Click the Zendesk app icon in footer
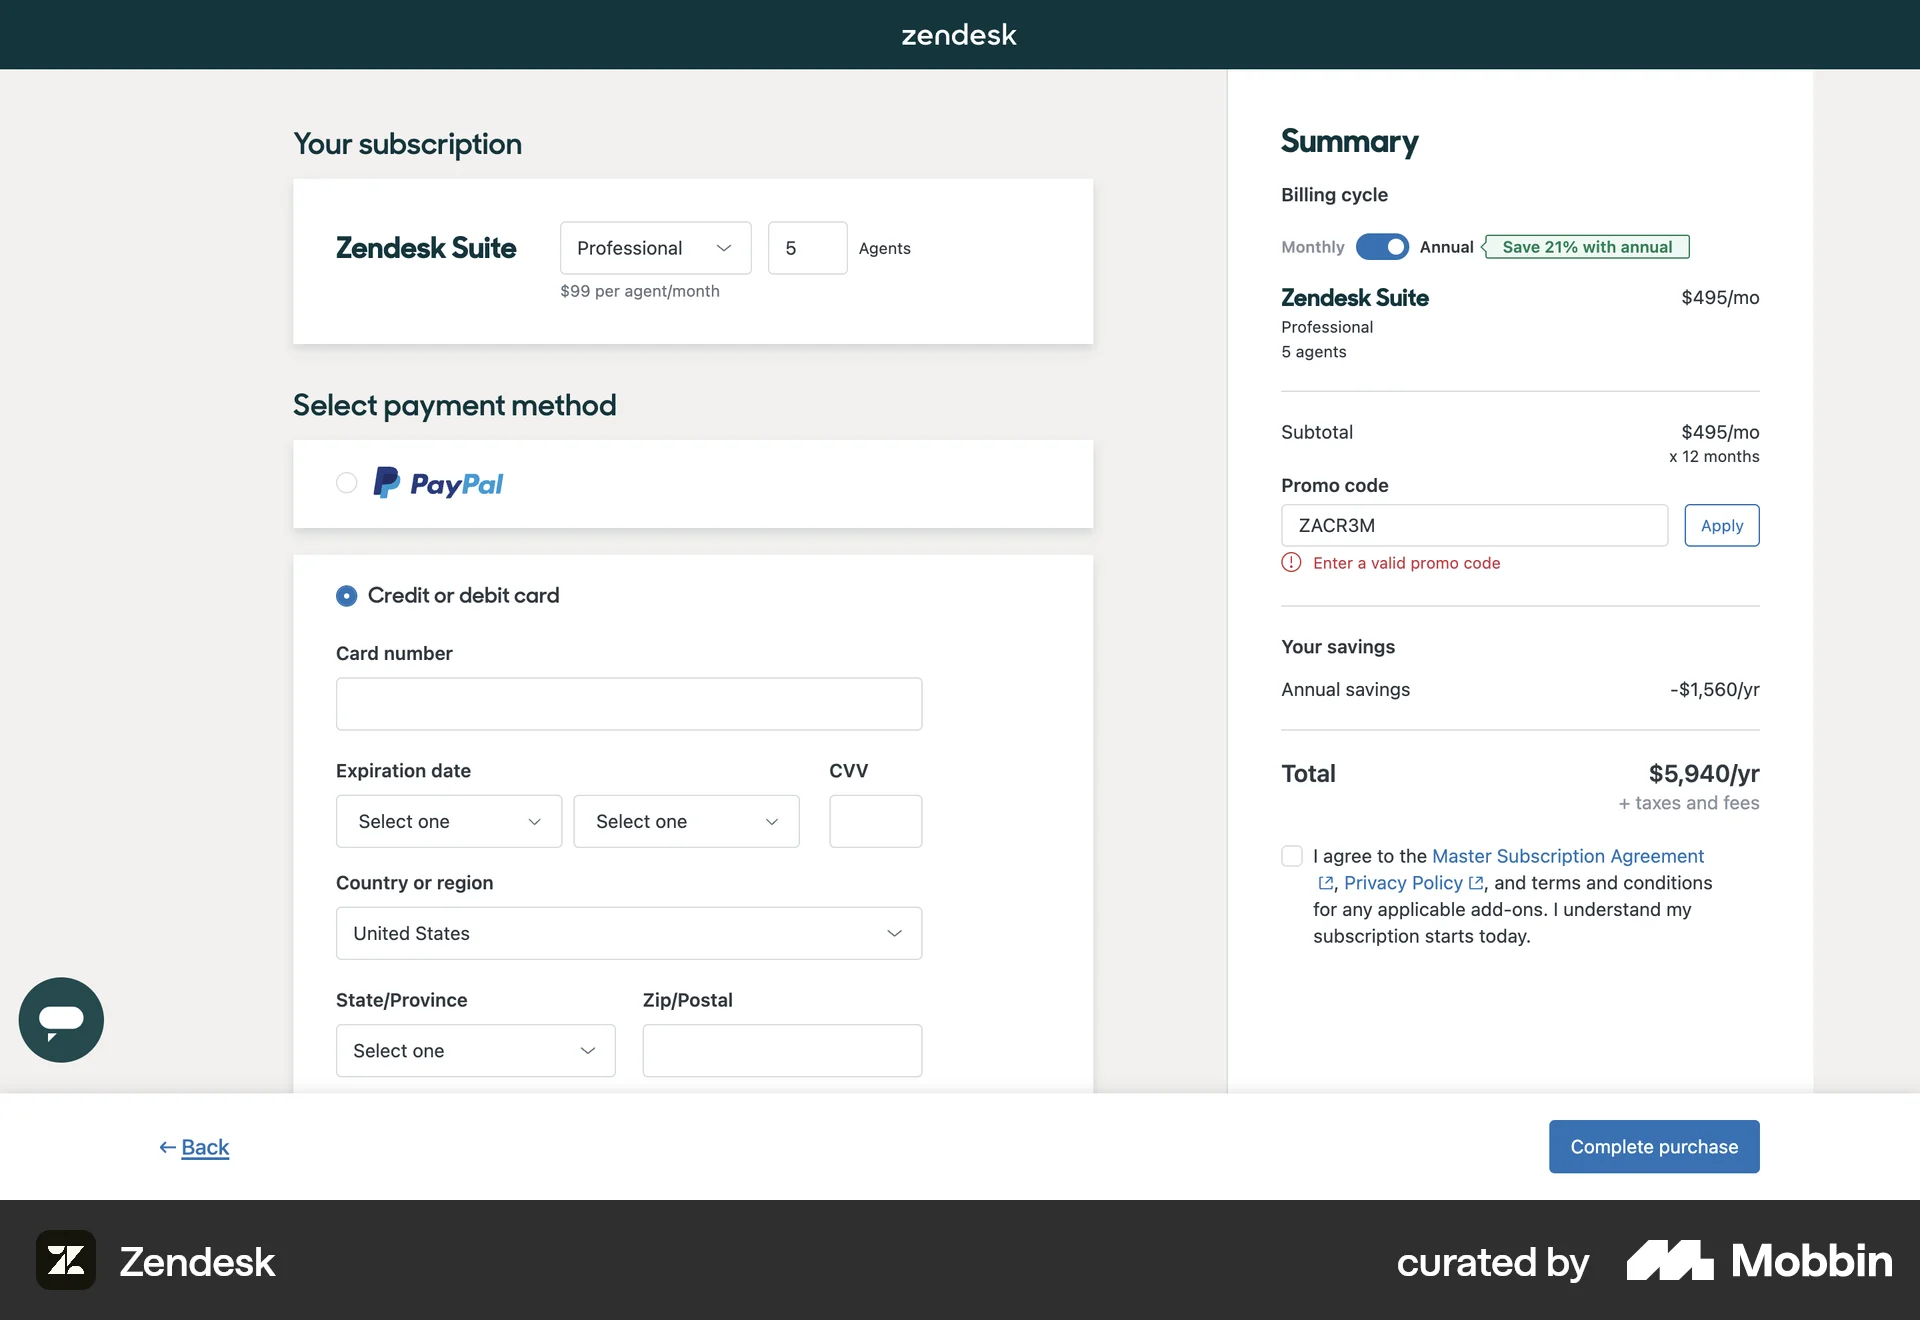Image resolution: width=1920 pixels, height=1320 pixels. point(66,1260)
